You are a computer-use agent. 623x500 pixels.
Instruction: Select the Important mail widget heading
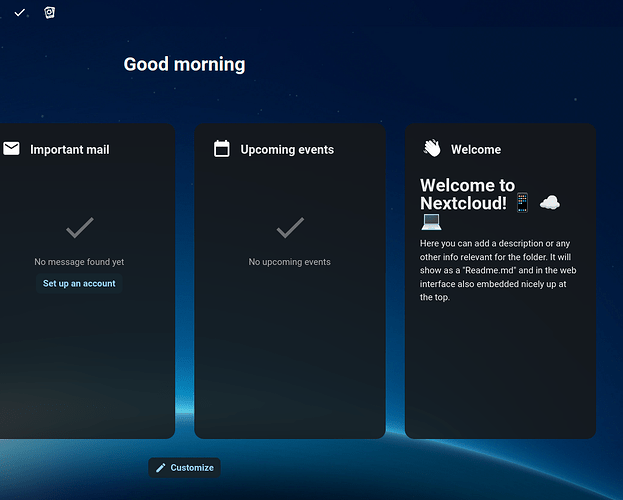(x=70, y=150)
